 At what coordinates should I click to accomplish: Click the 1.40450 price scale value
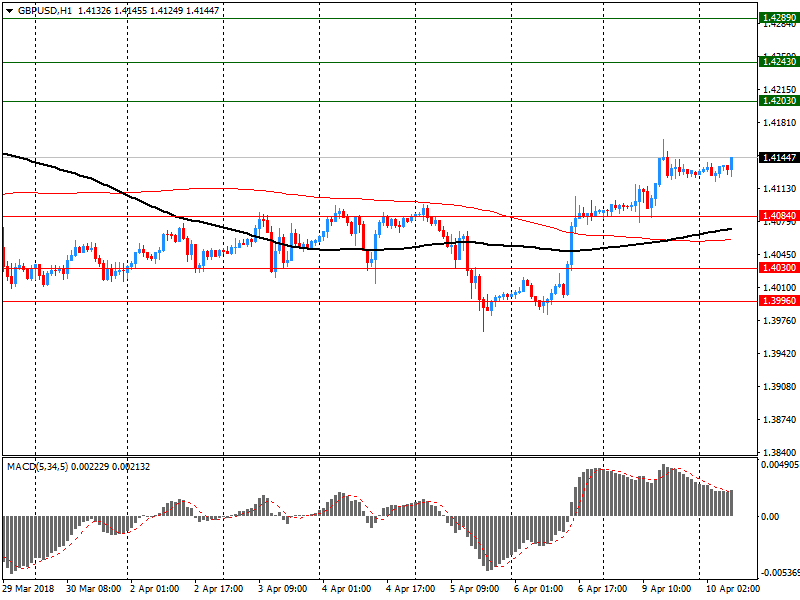click(779, 254)
